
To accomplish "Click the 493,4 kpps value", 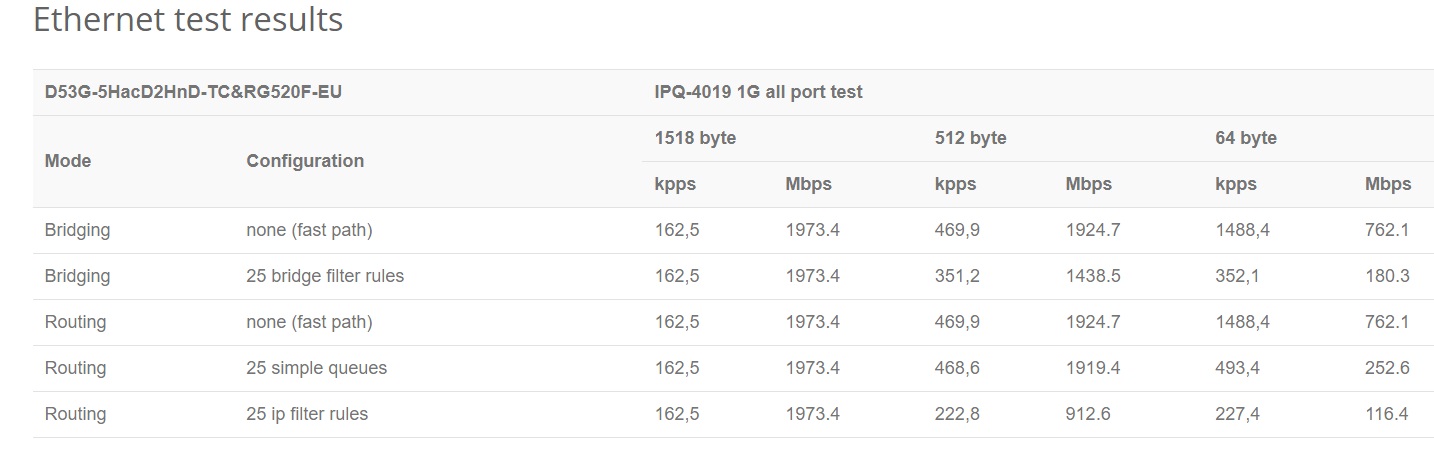I will (x=1237, y=368).
